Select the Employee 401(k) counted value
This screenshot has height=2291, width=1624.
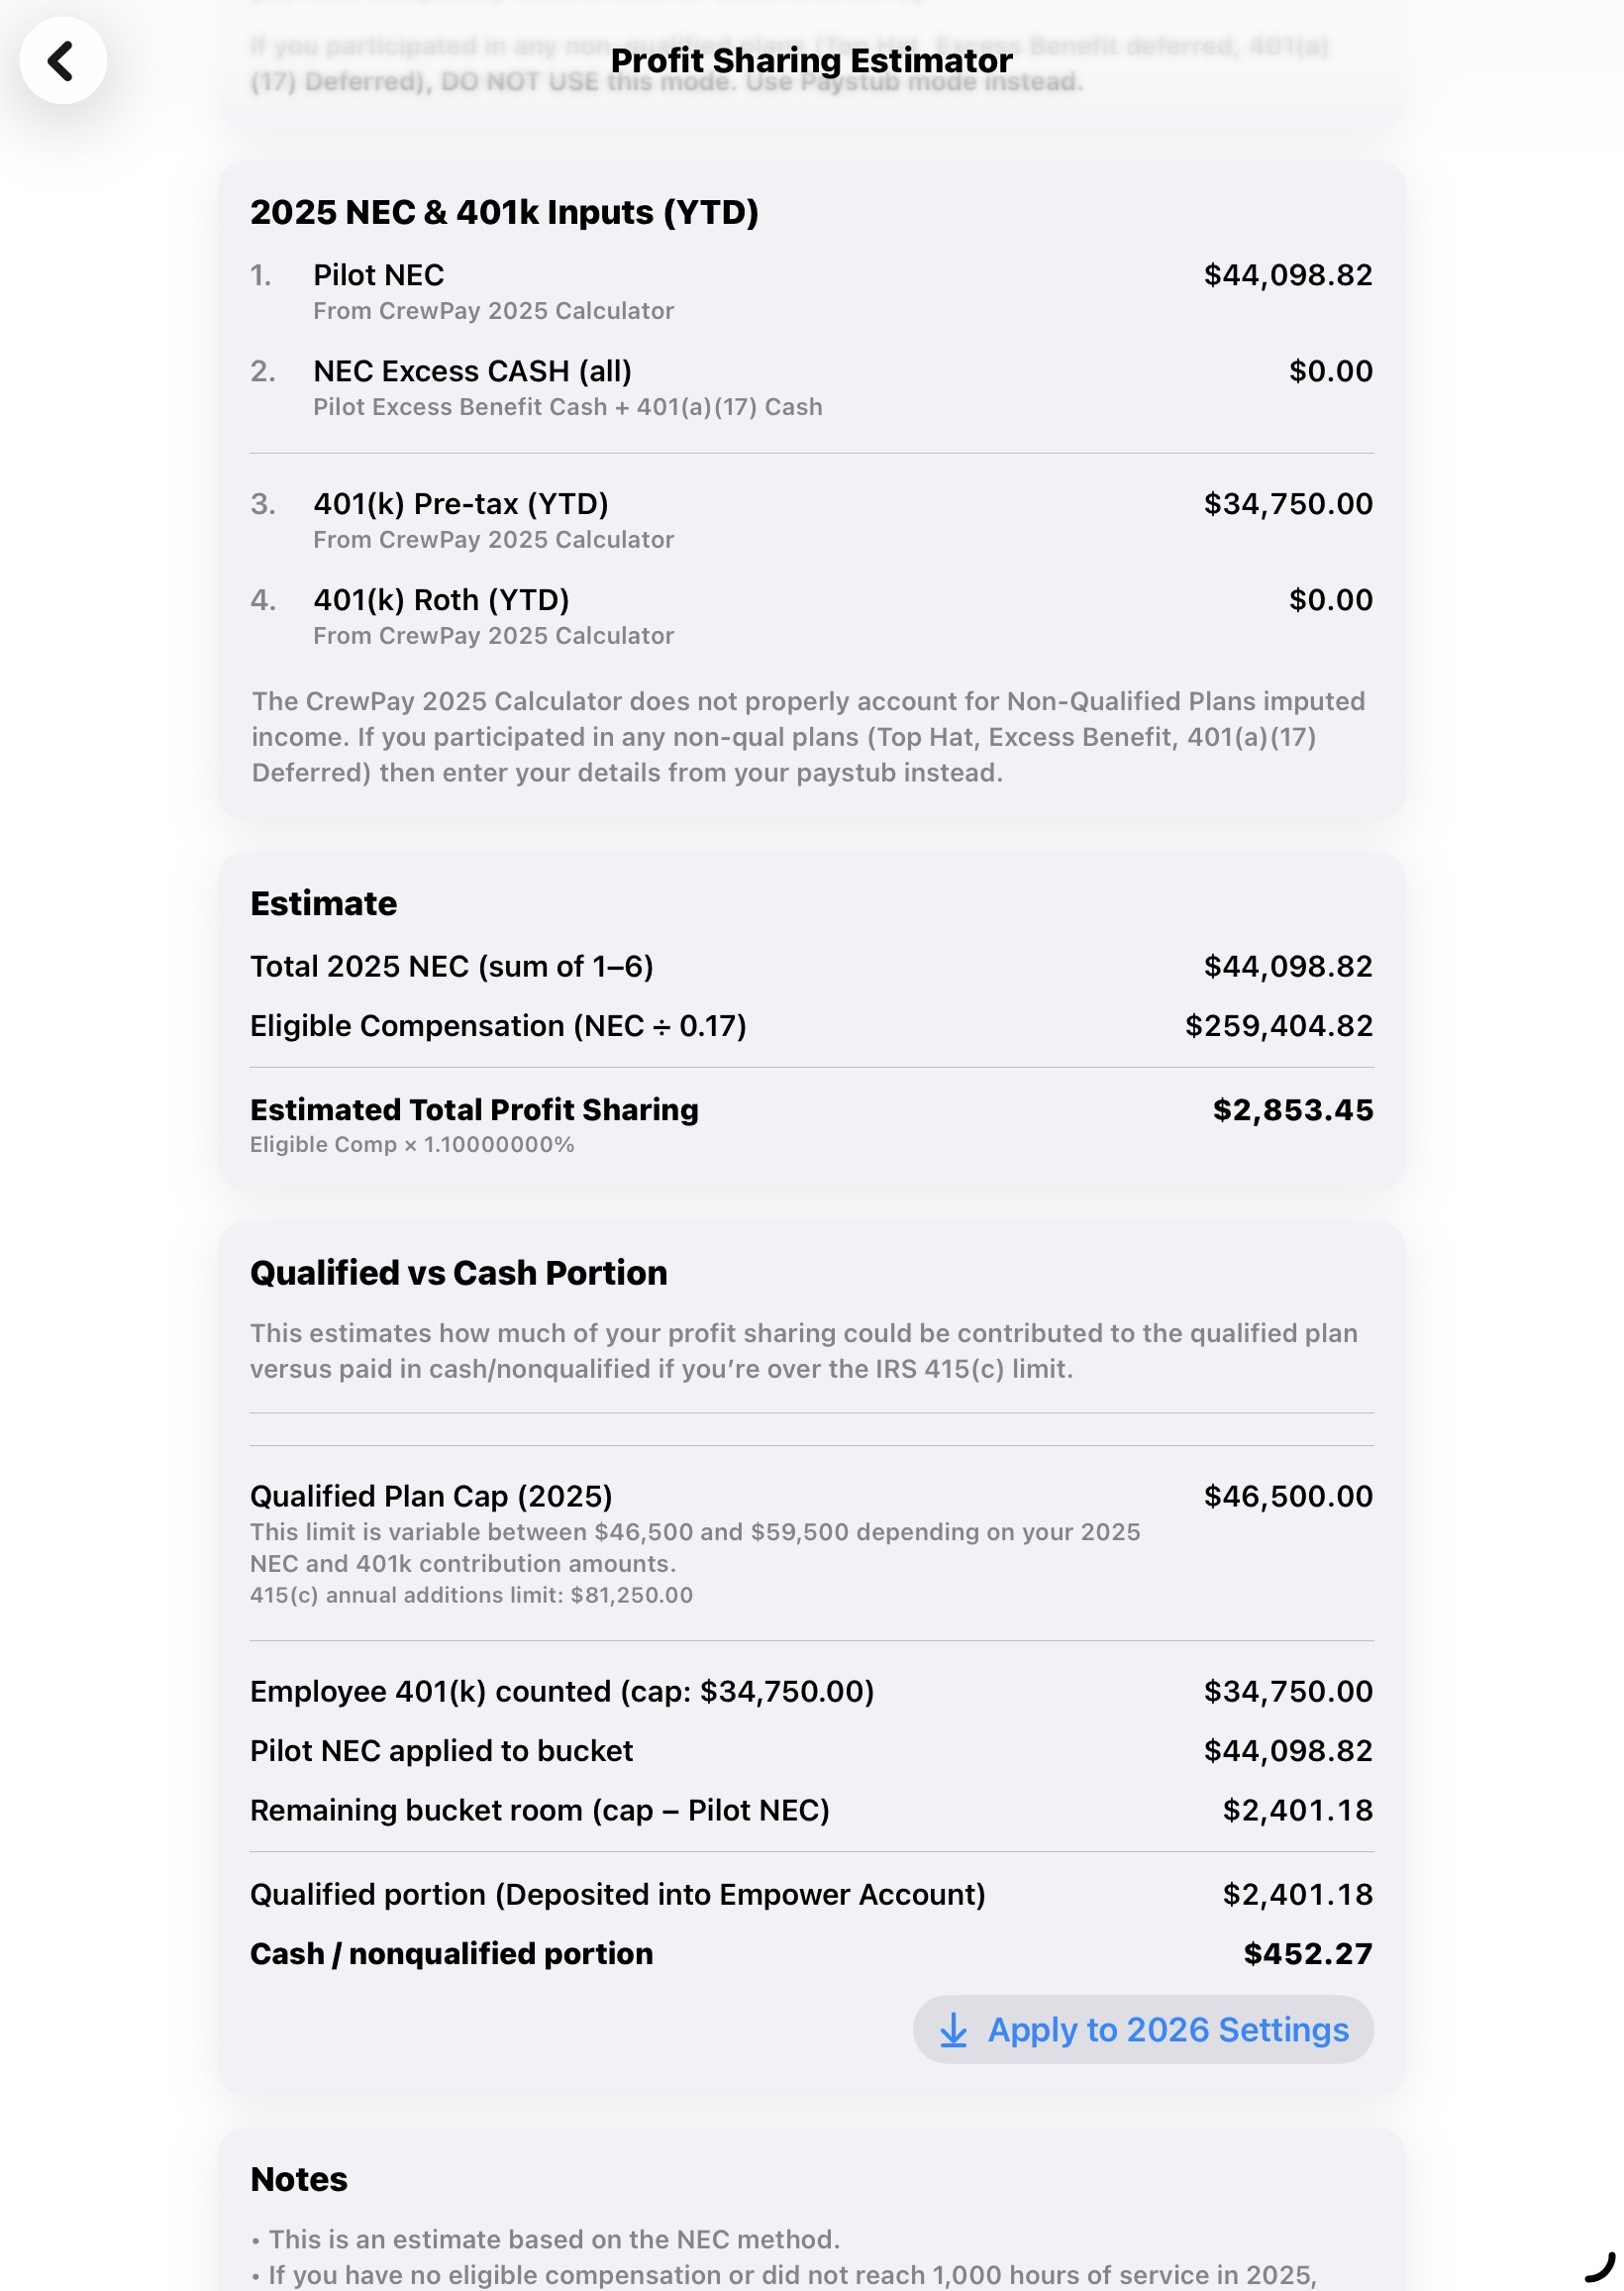1288,1690
